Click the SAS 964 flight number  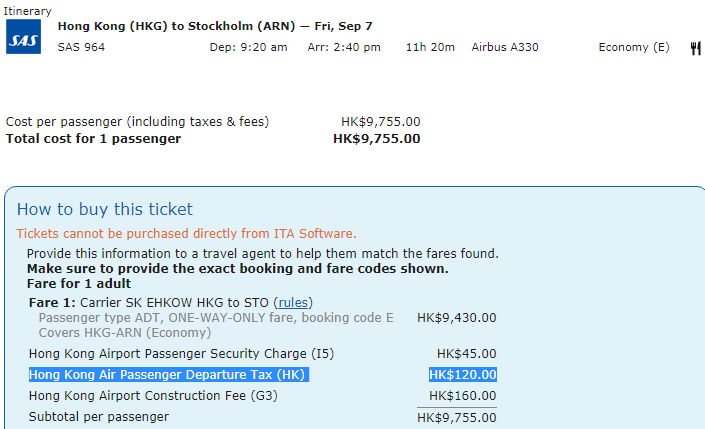pos(81,47)
